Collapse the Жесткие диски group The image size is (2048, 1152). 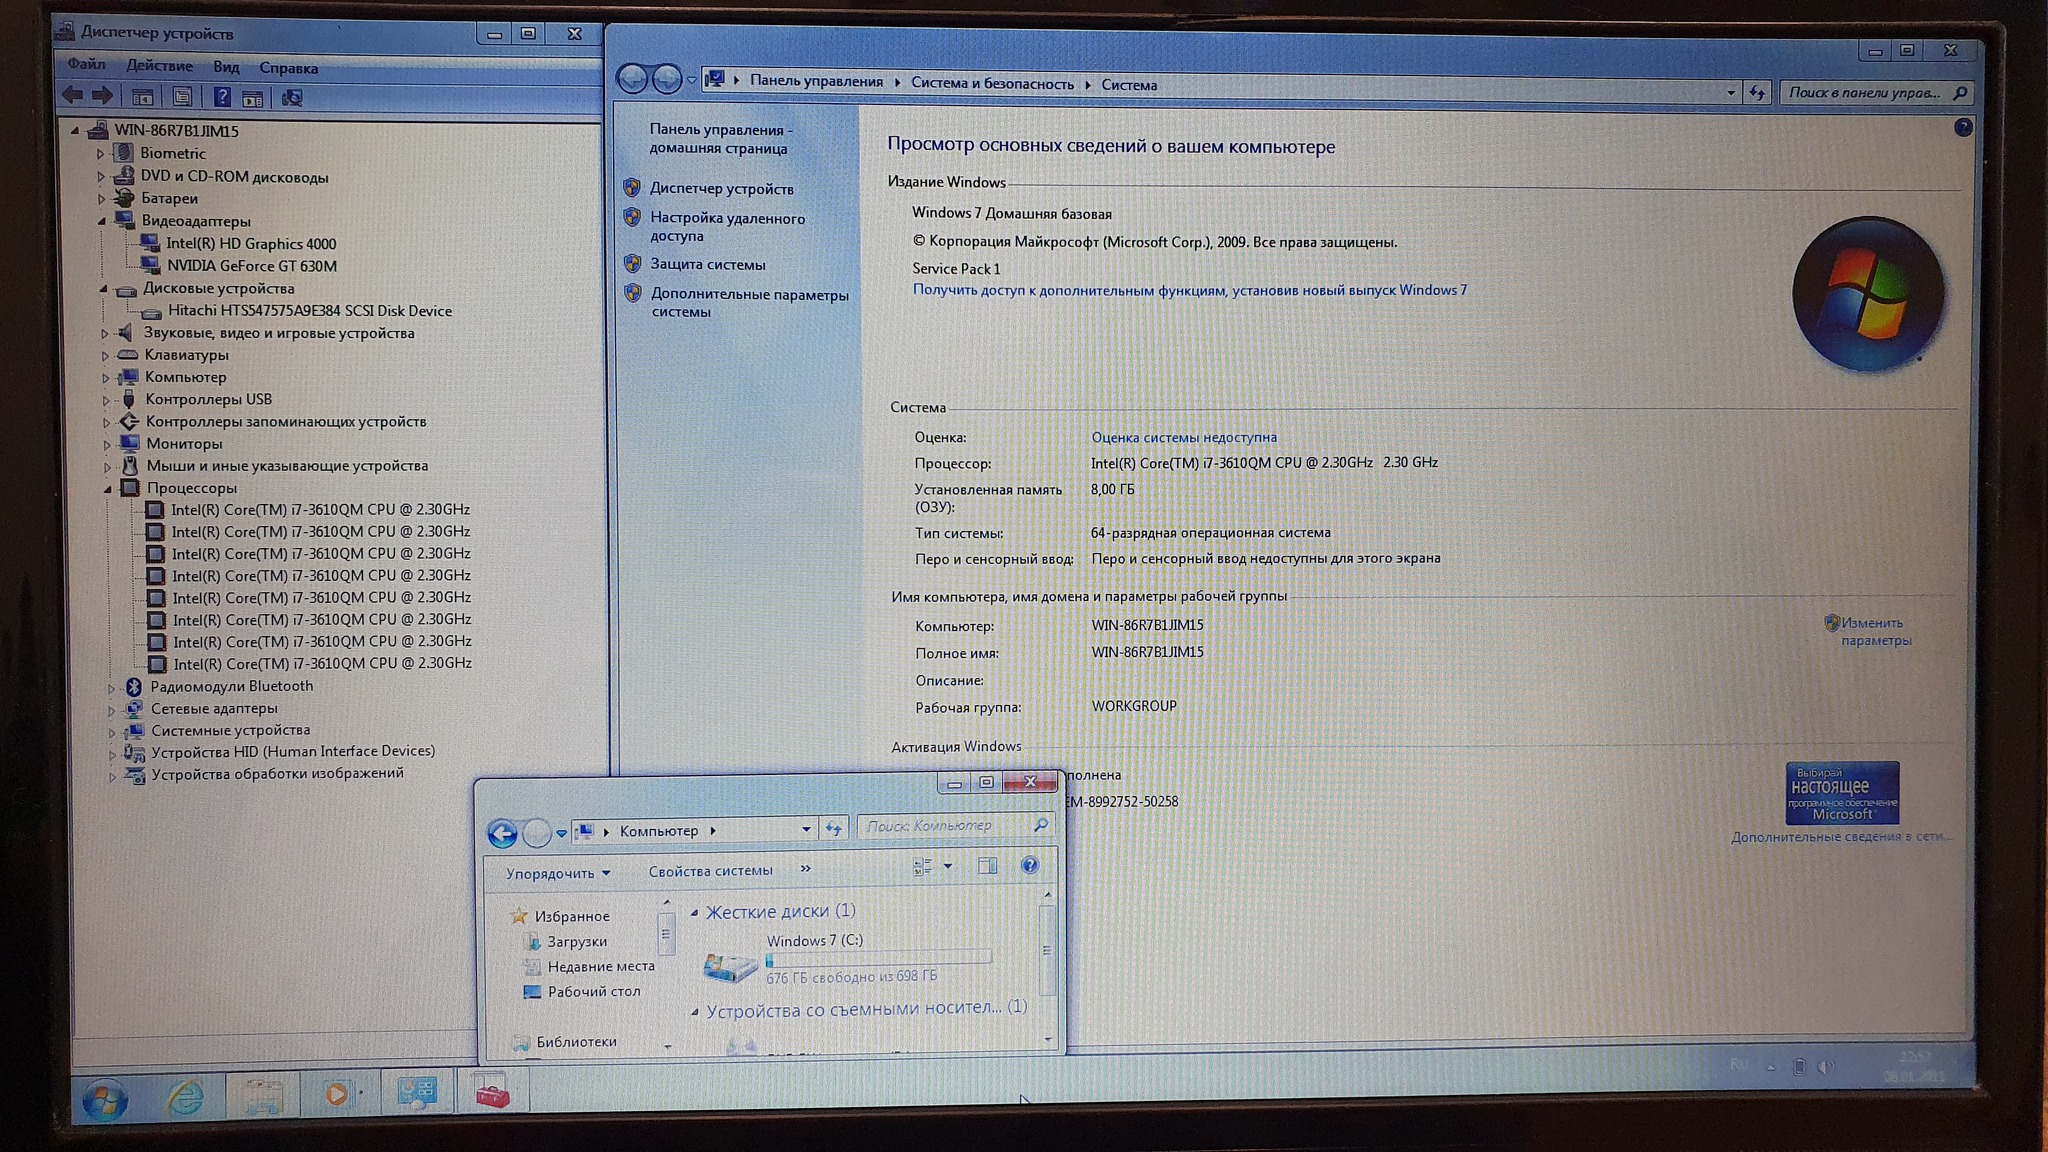click(x=695, y=912)
